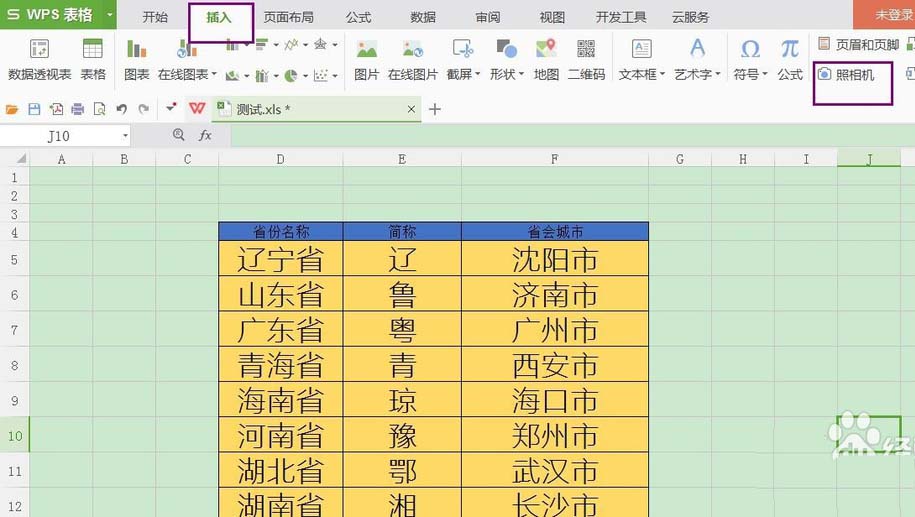Viewport: 915px width, 517px height.
Task: Click the print icon in the quick toolbar
Action: pyautogui.click(x=77, y=109)
